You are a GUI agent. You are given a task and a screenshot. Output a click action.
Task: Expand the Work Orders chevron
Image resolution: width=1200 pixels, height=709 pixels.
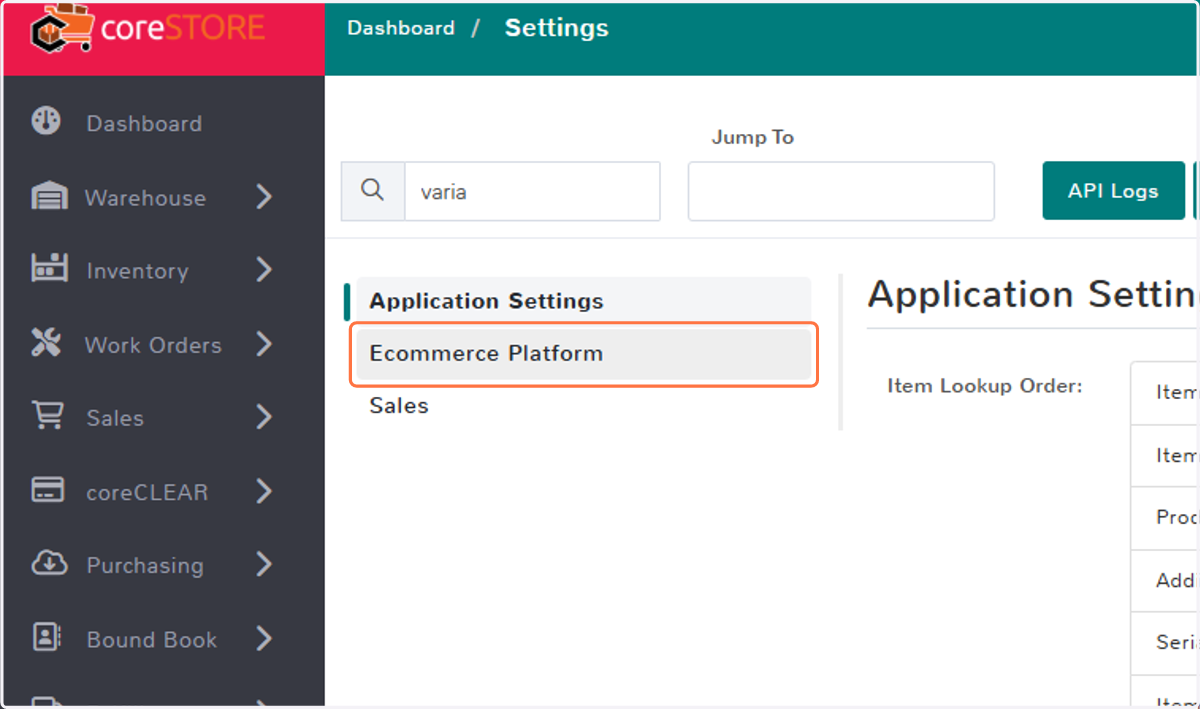[264, 344]
